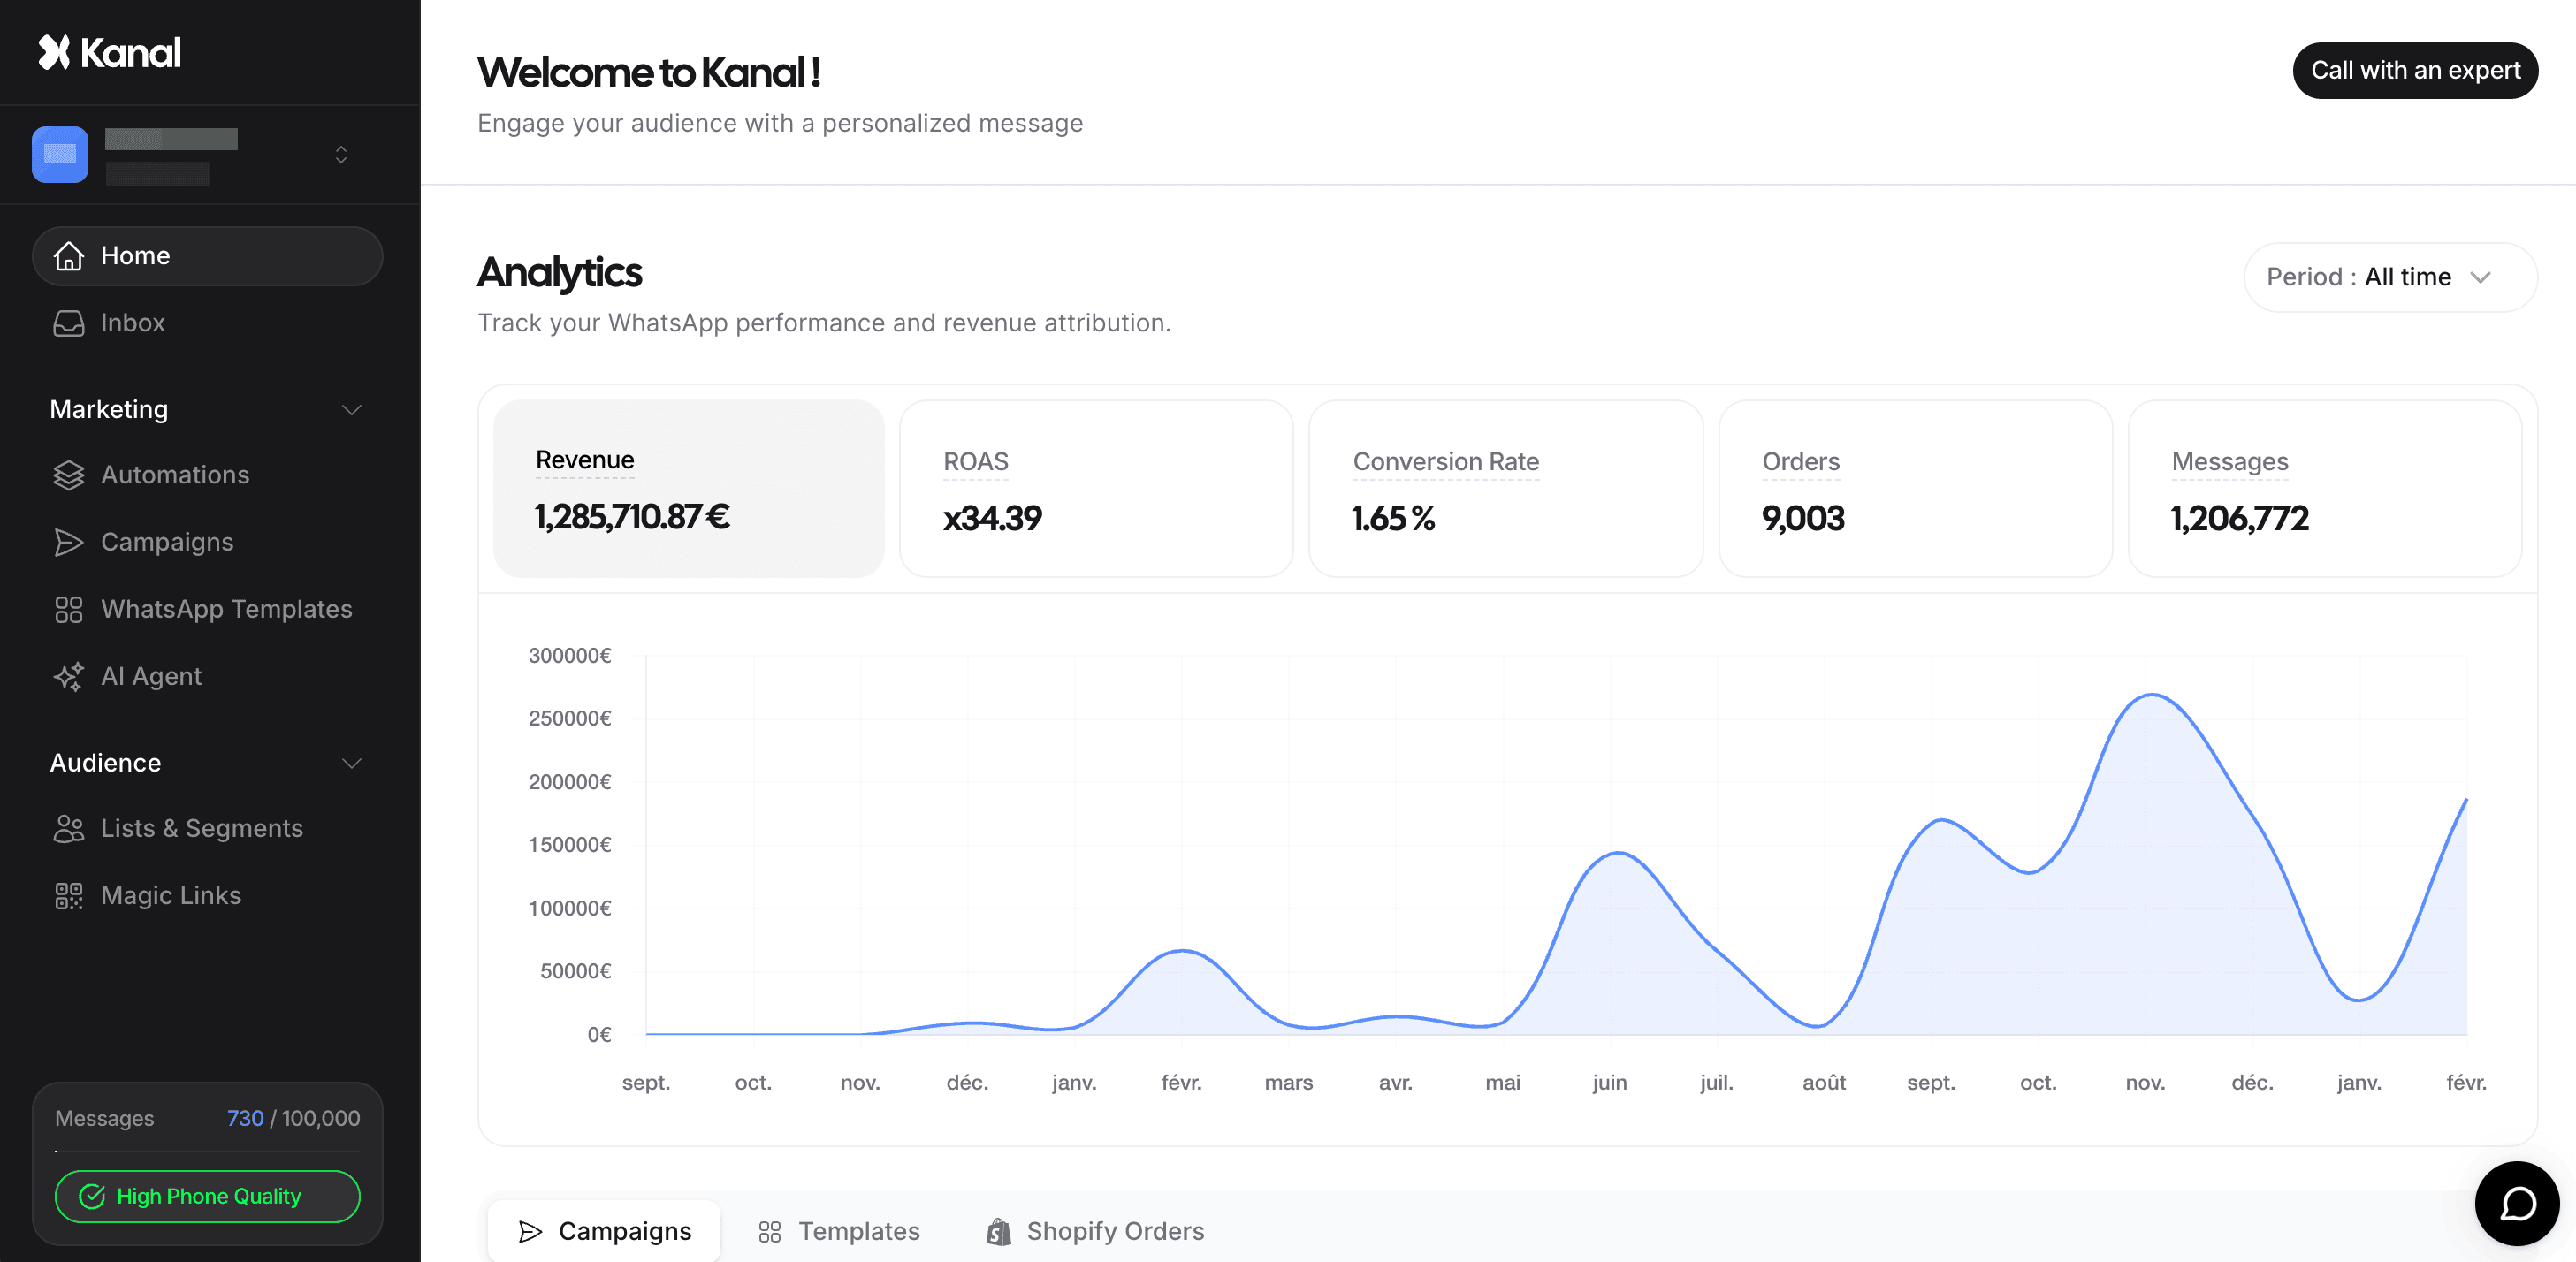
Task: Go to Campaigns in the sidebar
Action: (x=166, y=542)
